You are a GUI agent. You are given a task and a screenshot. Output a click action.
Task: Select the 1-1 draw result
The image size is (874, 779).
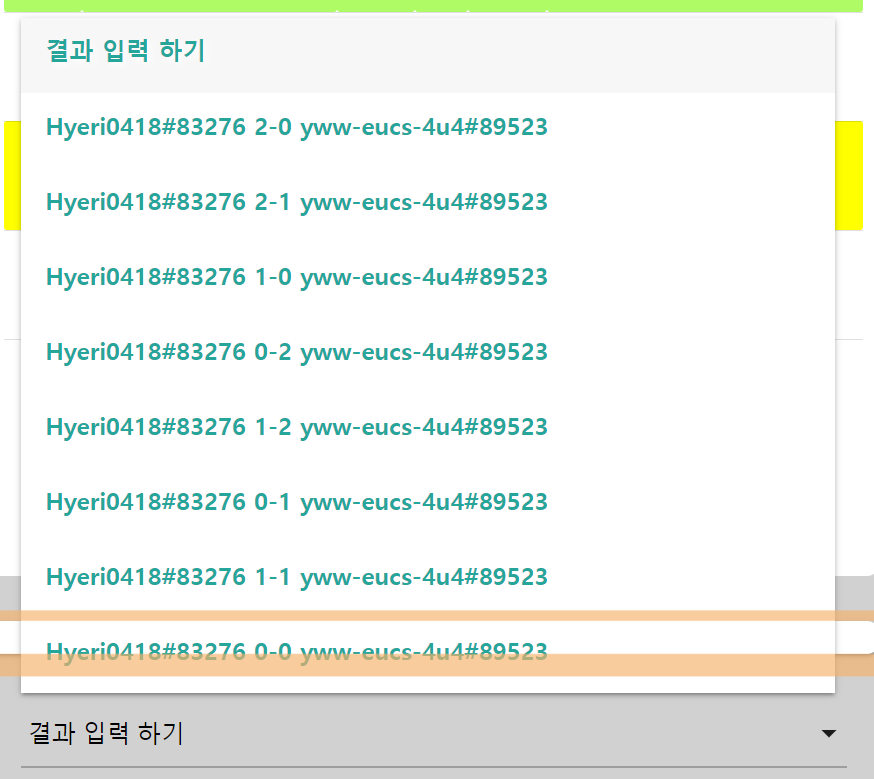(428, 577)
